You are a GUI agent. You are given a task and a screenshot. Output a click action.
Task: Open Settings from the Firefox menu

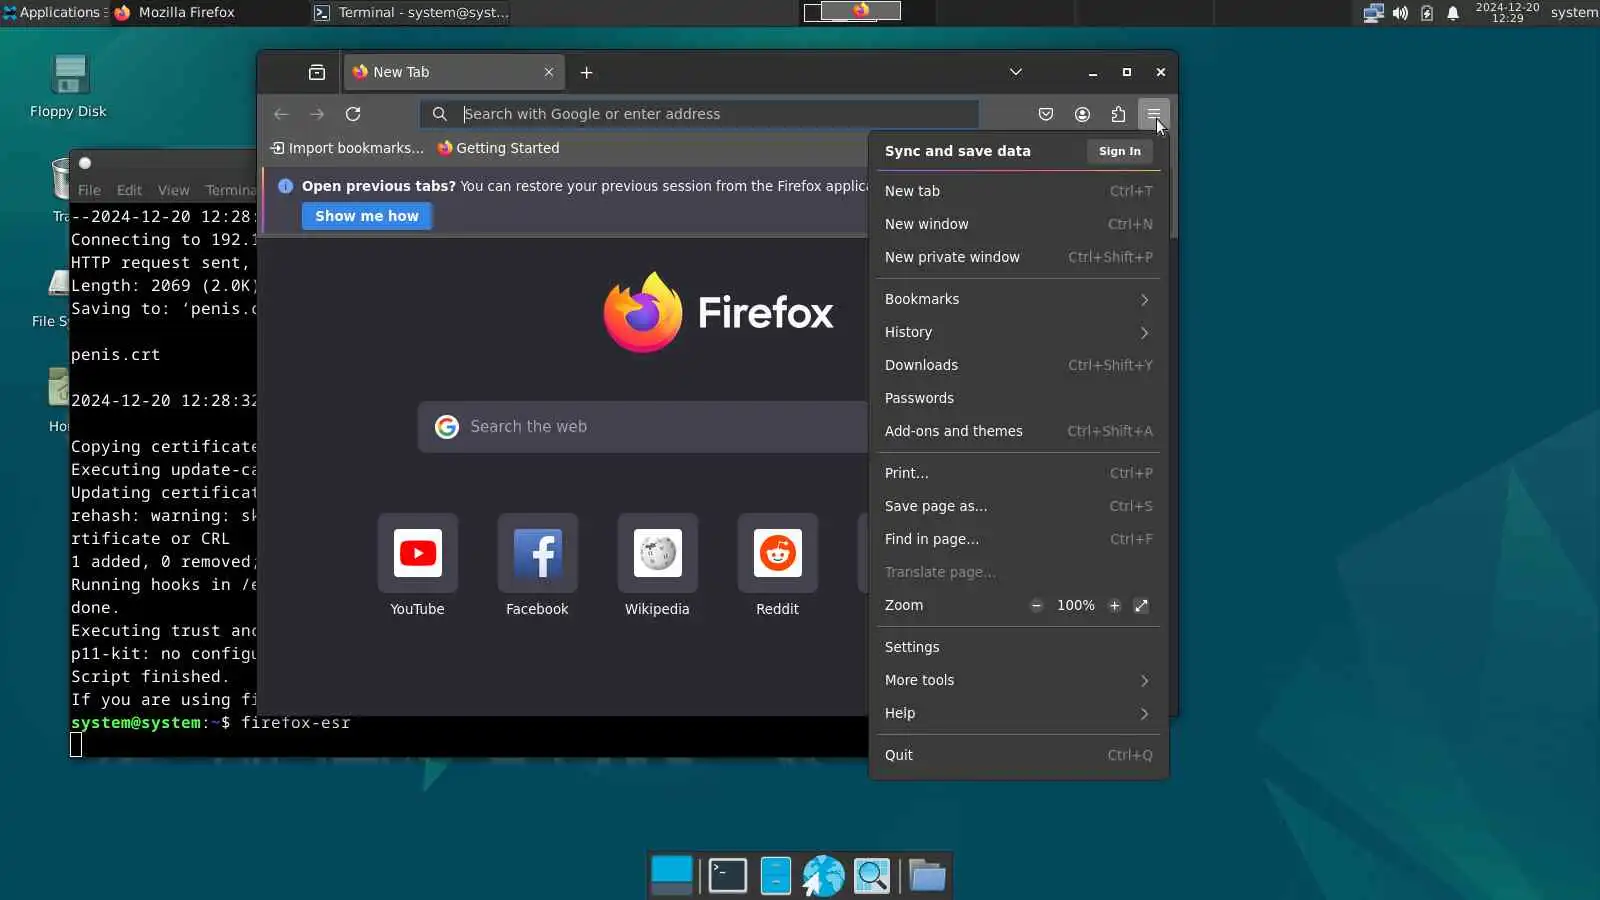tap(1019, 647)
